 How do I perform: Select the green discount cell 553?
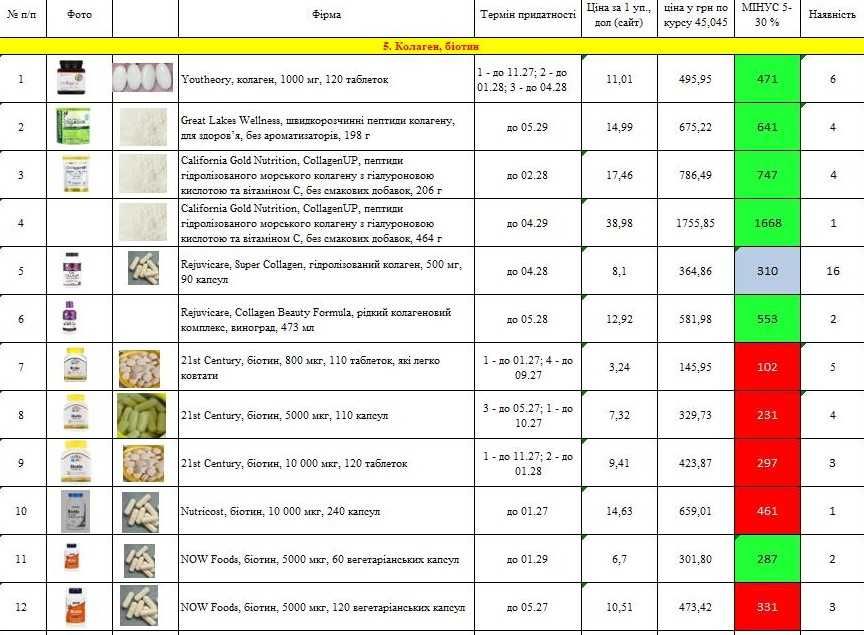(x=767, y=319)
